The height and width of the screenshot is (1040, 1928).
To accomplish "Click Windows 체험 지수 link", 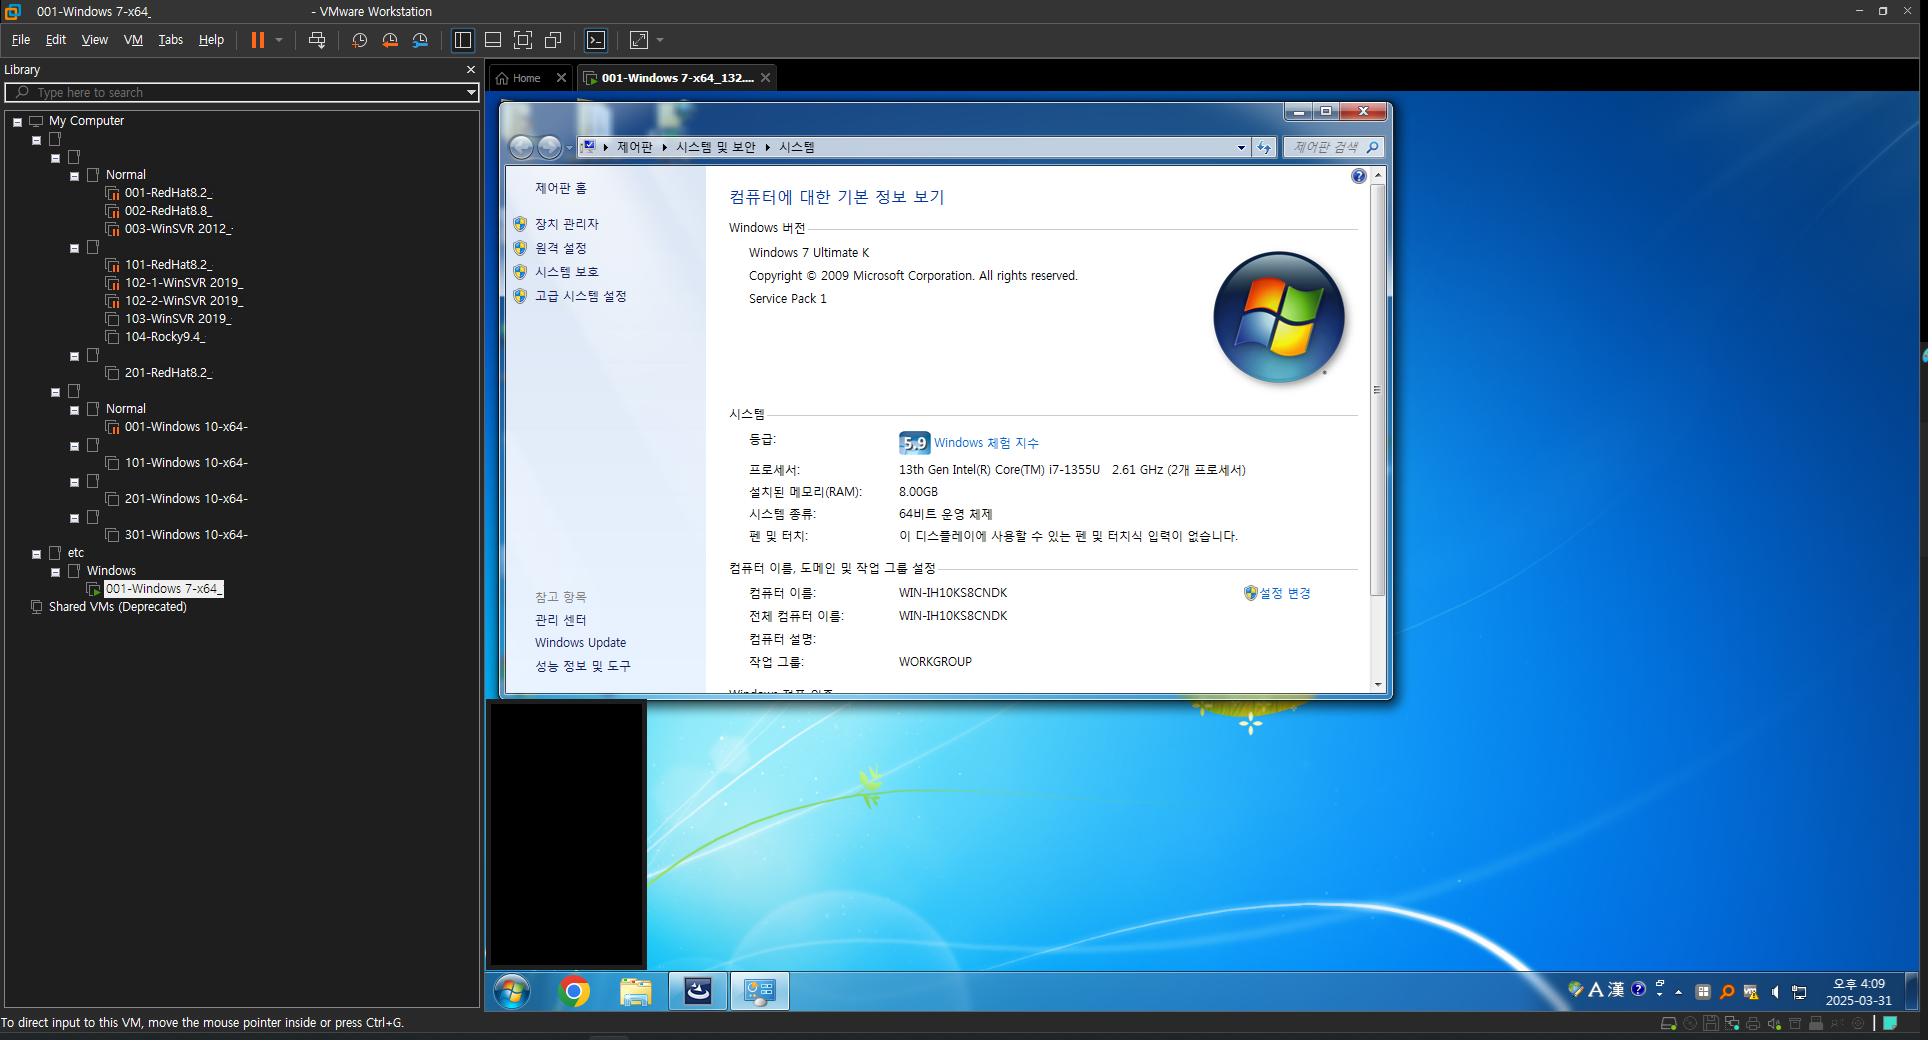I will (x=986, y=443).
